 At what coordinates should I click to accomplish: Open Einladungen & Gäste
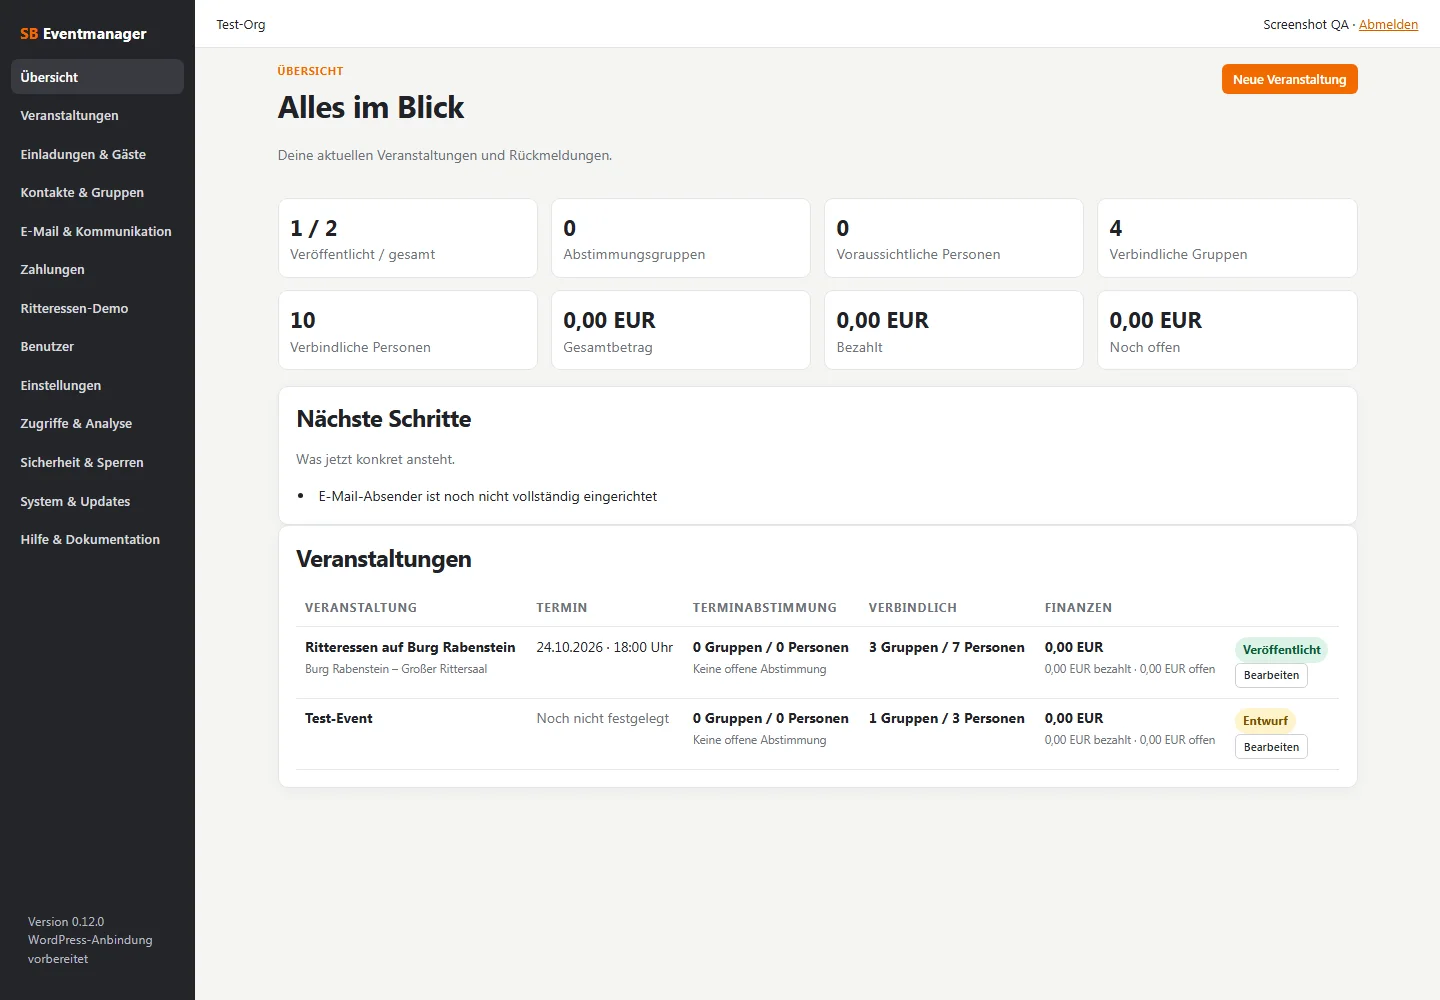click(97, 154)
